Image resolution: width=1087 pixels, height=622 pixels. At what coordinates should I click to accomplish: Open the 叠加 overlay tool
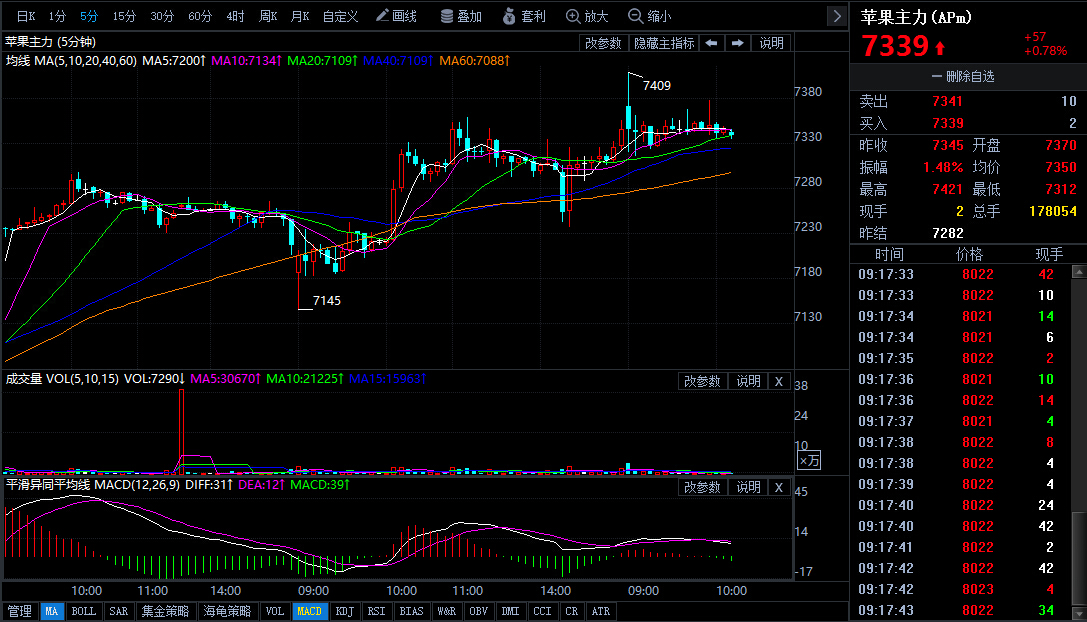(462, 16)
